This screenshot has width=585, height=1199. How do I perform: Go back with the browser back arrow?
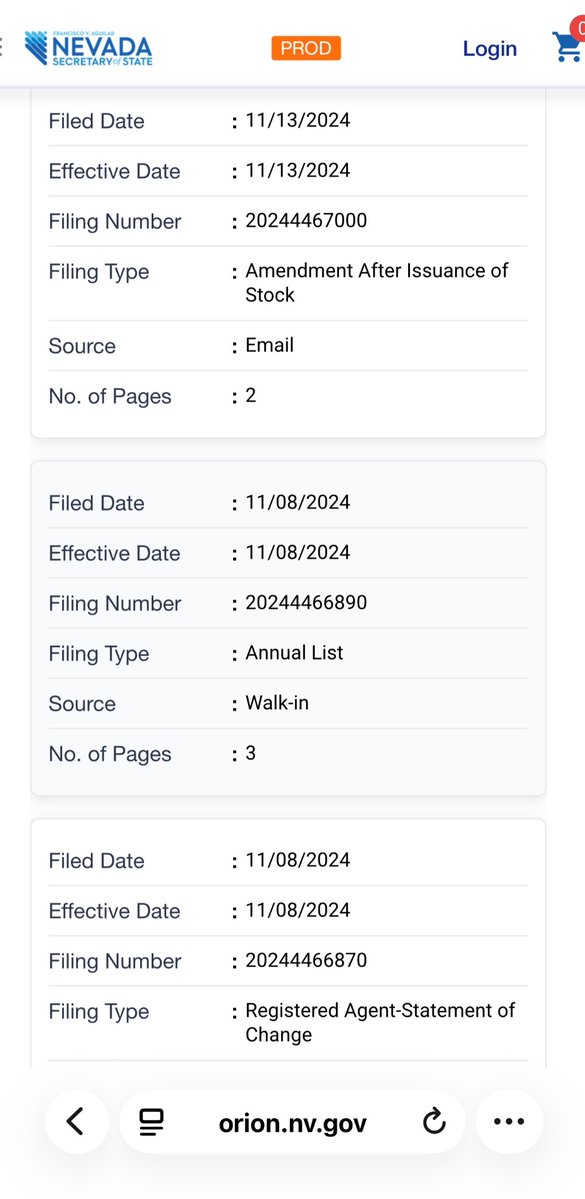click(75, 1122)
